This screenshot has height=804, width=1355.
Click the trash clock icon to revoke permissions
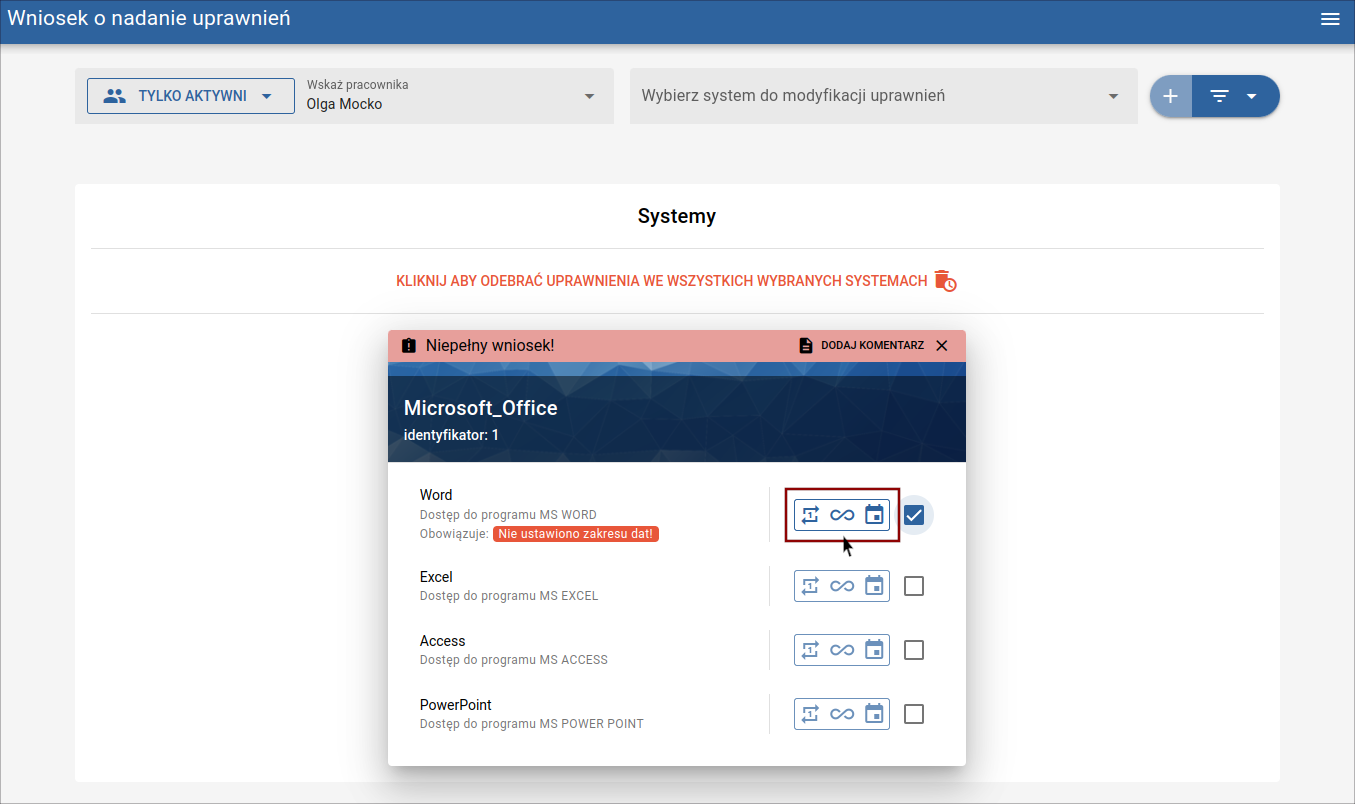click(945, 281)
